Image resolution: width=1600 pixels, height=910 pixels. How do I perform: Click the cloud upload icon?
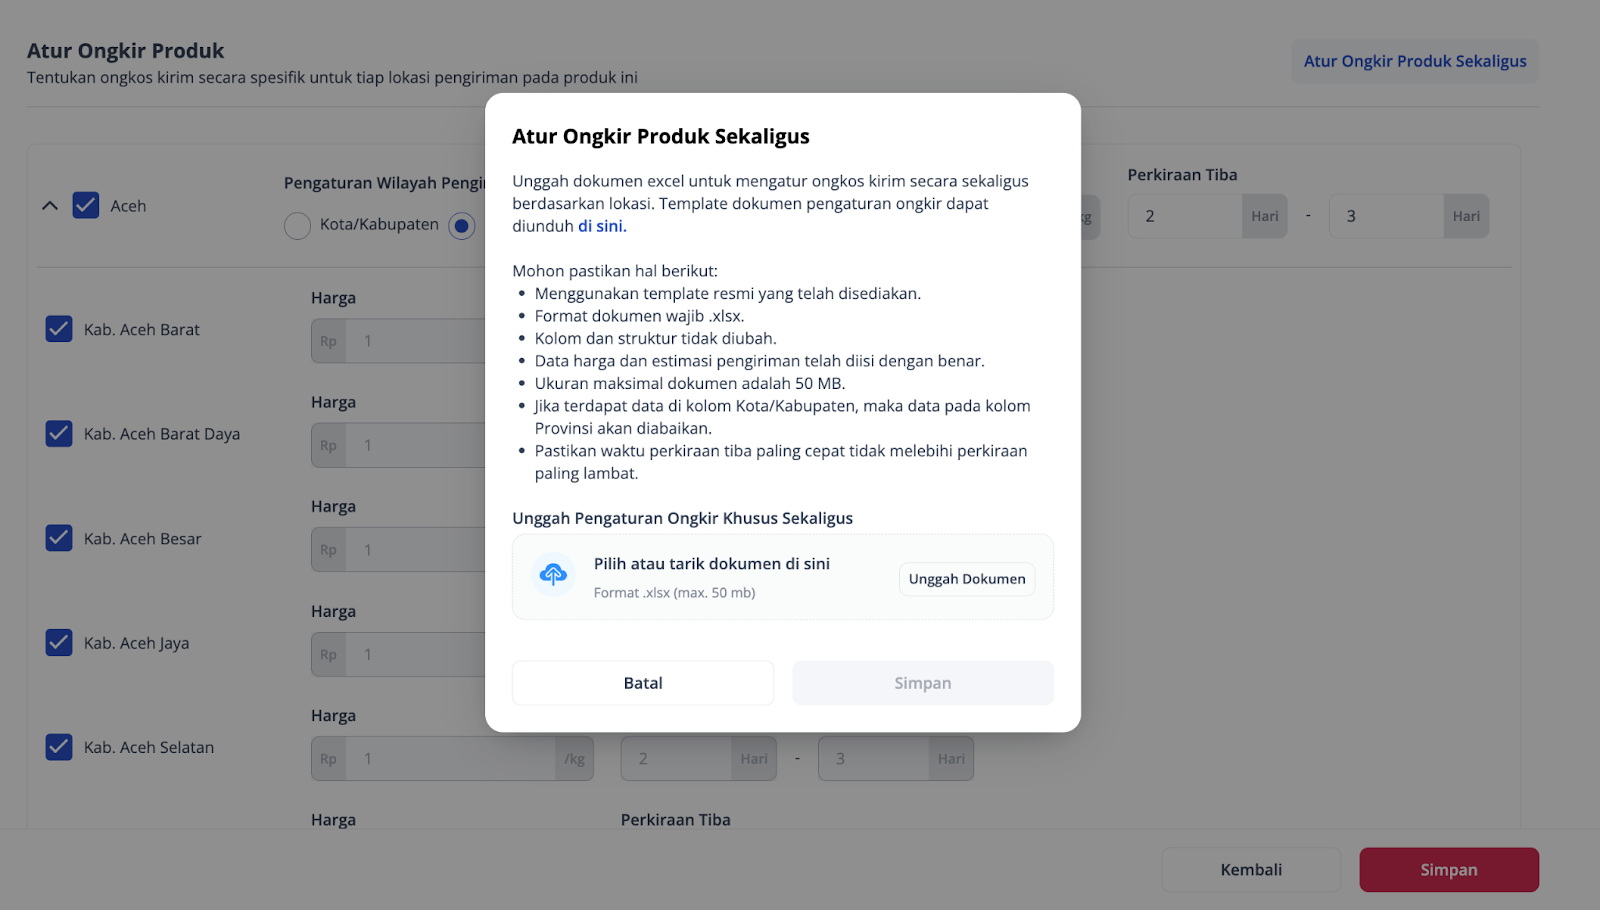(x=553, y=575)
